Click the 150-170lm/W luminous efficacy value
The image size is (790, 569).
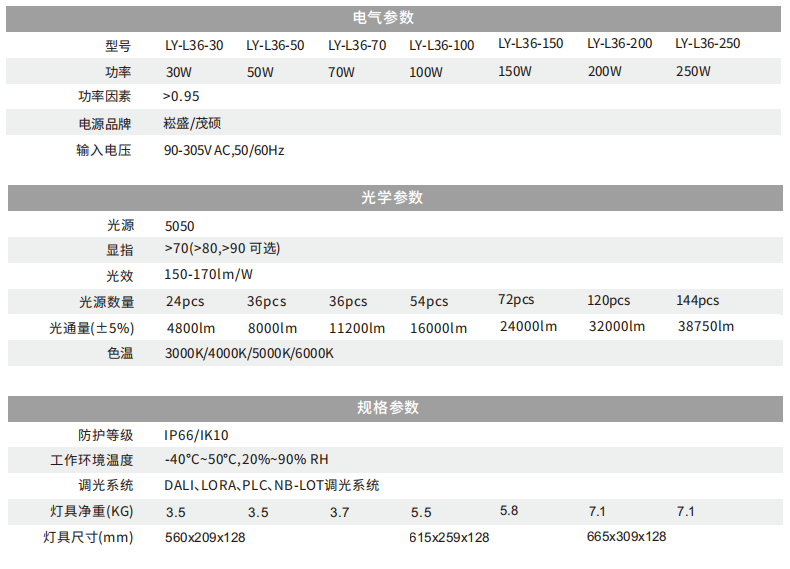[208, 275]
